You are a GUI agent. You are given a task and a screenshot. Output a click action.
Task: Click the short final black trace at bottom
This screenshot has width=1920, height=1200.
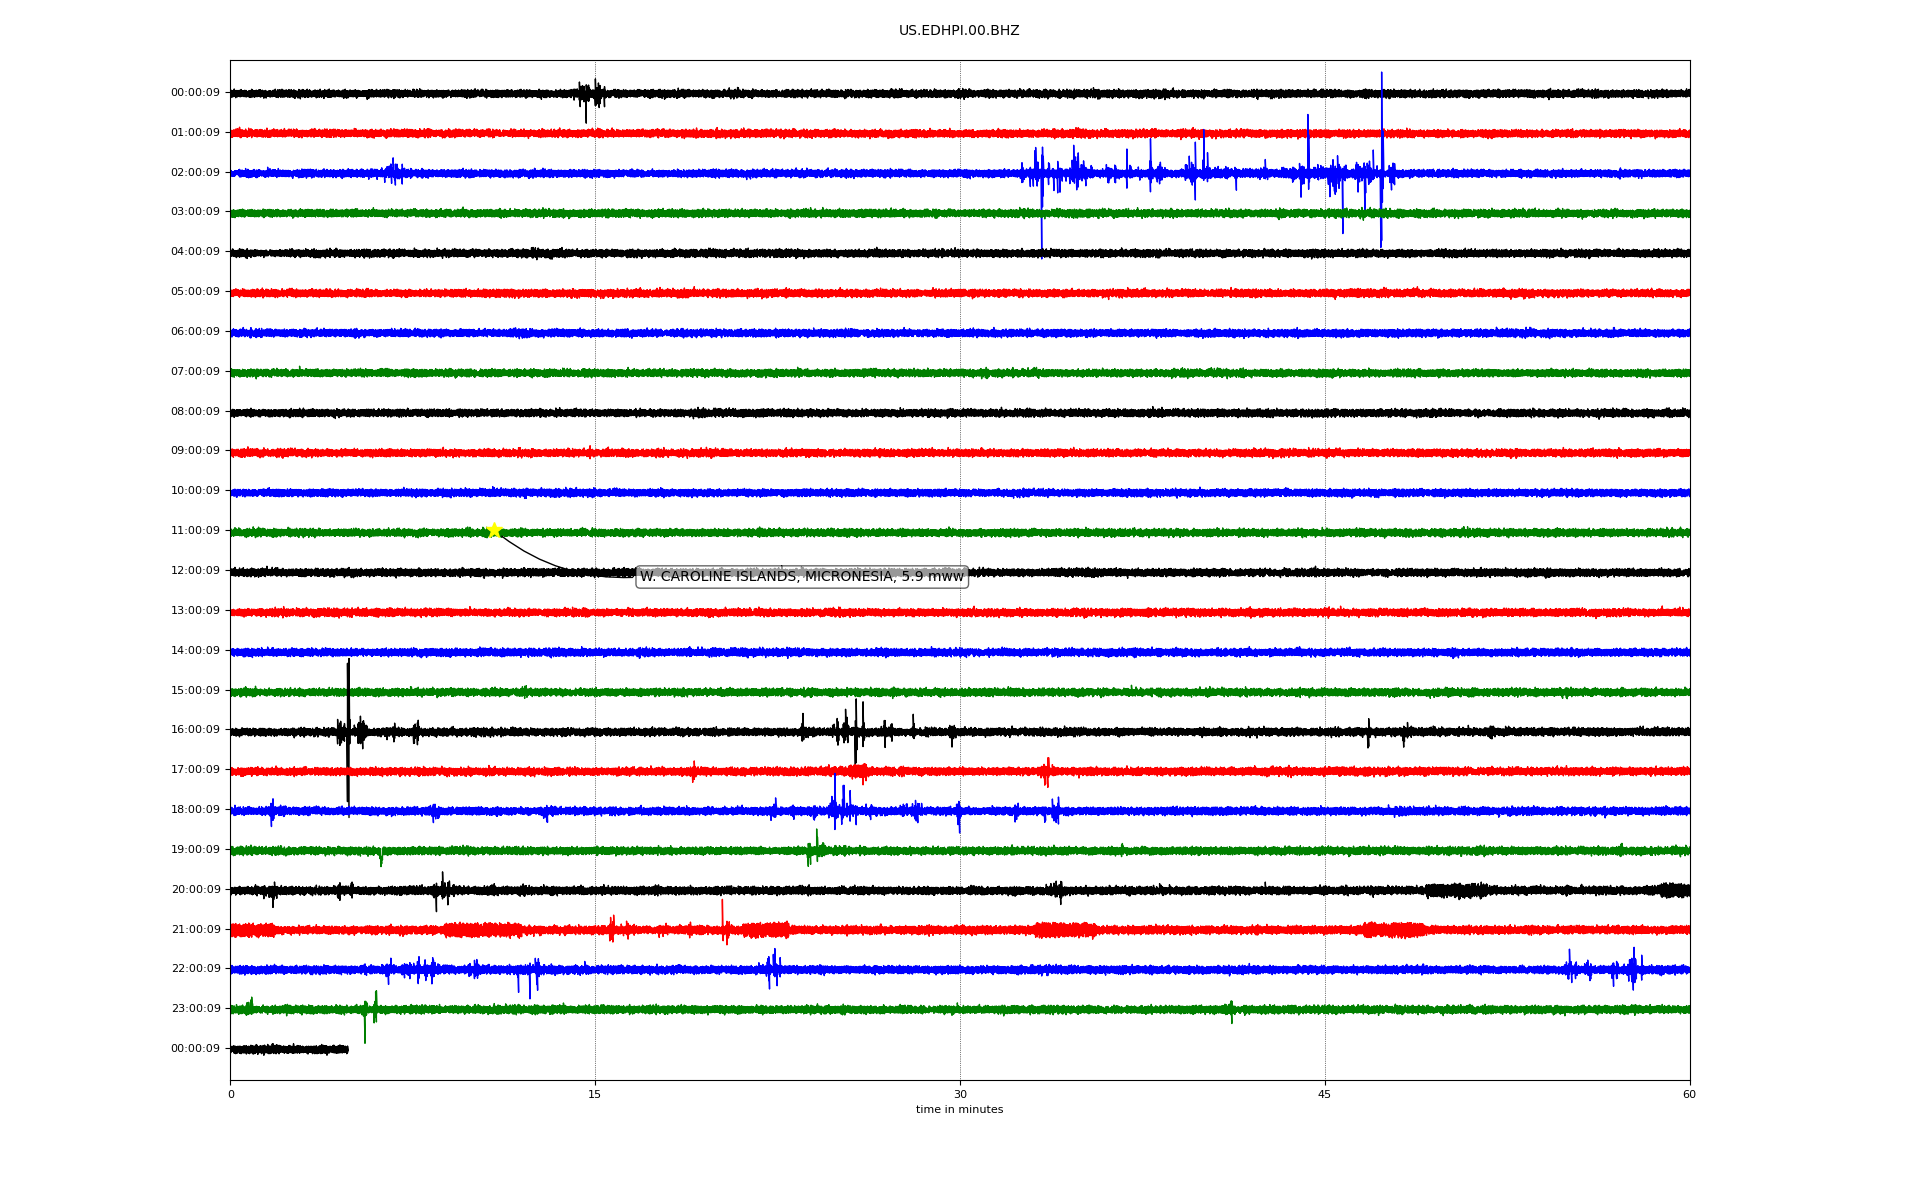pos(289,1049)
